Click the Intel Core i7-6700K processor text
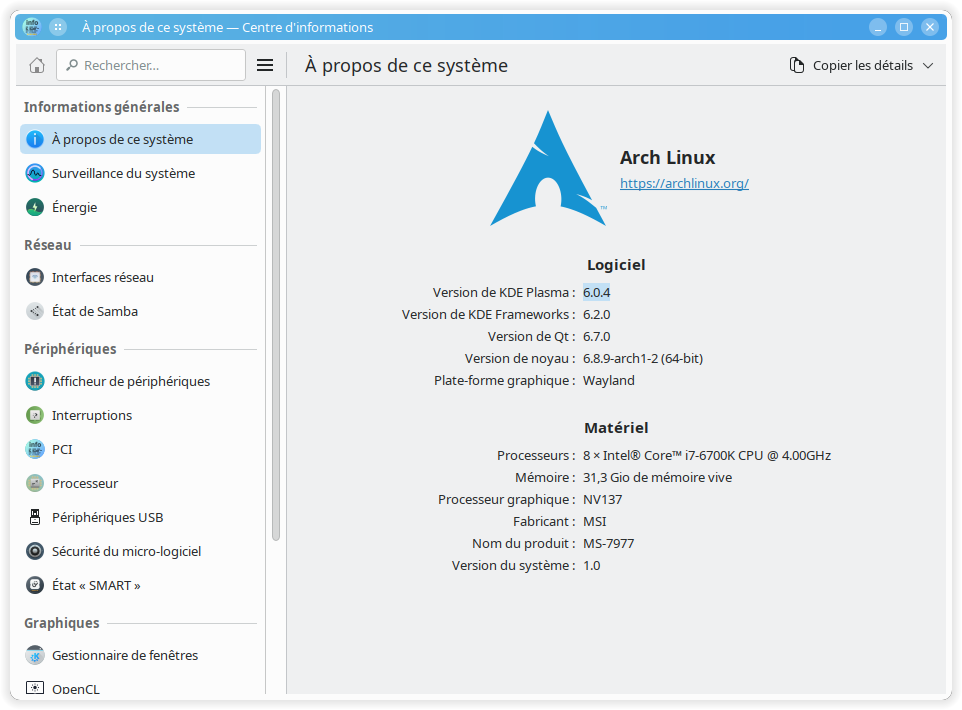Image resolution: width=962 pixels, height=710 pixels. pyautogui.click(x=707, y=455)
